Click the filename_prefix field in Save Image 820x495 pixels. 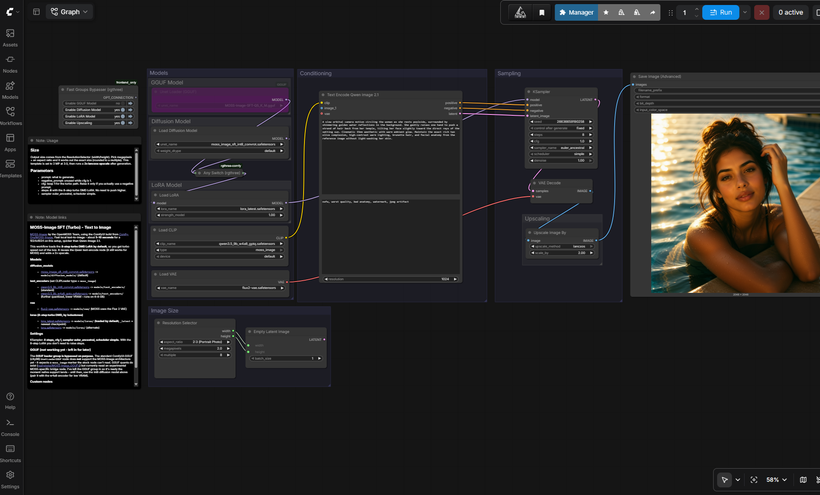pos(727,90)
